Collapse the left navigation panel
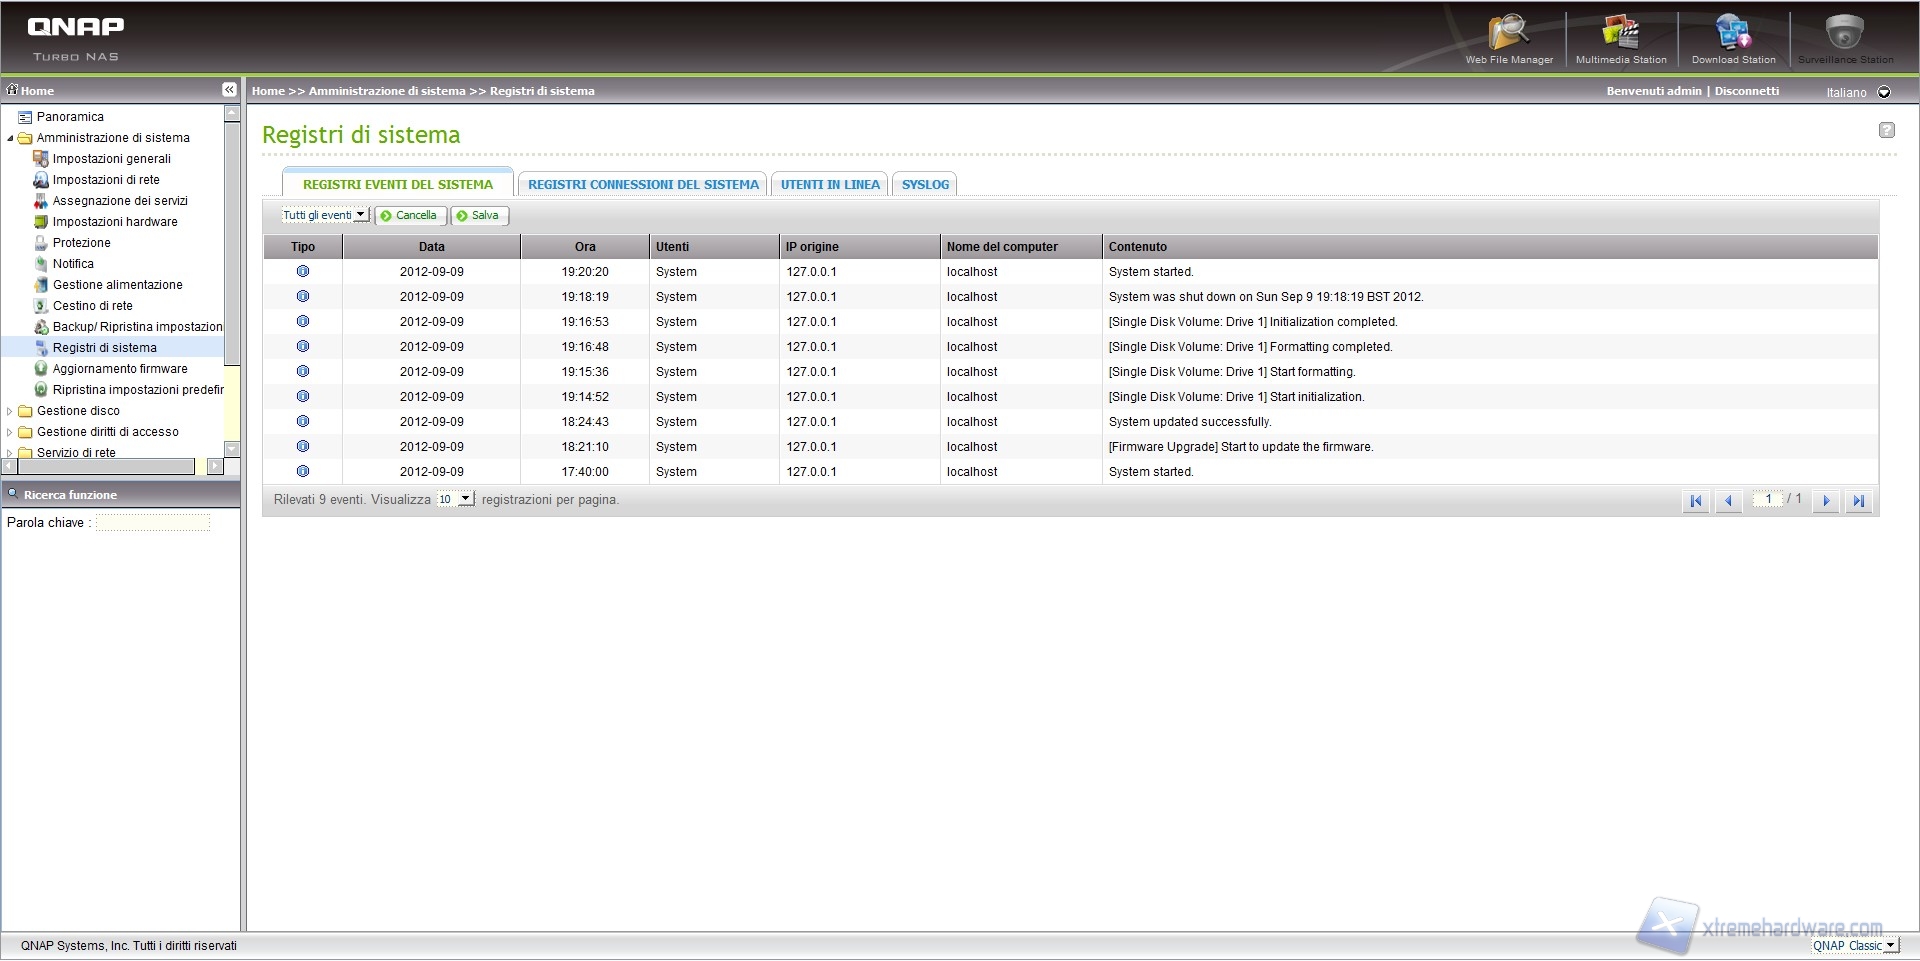Screen dimensions: 1920x961 pos(229,90)
